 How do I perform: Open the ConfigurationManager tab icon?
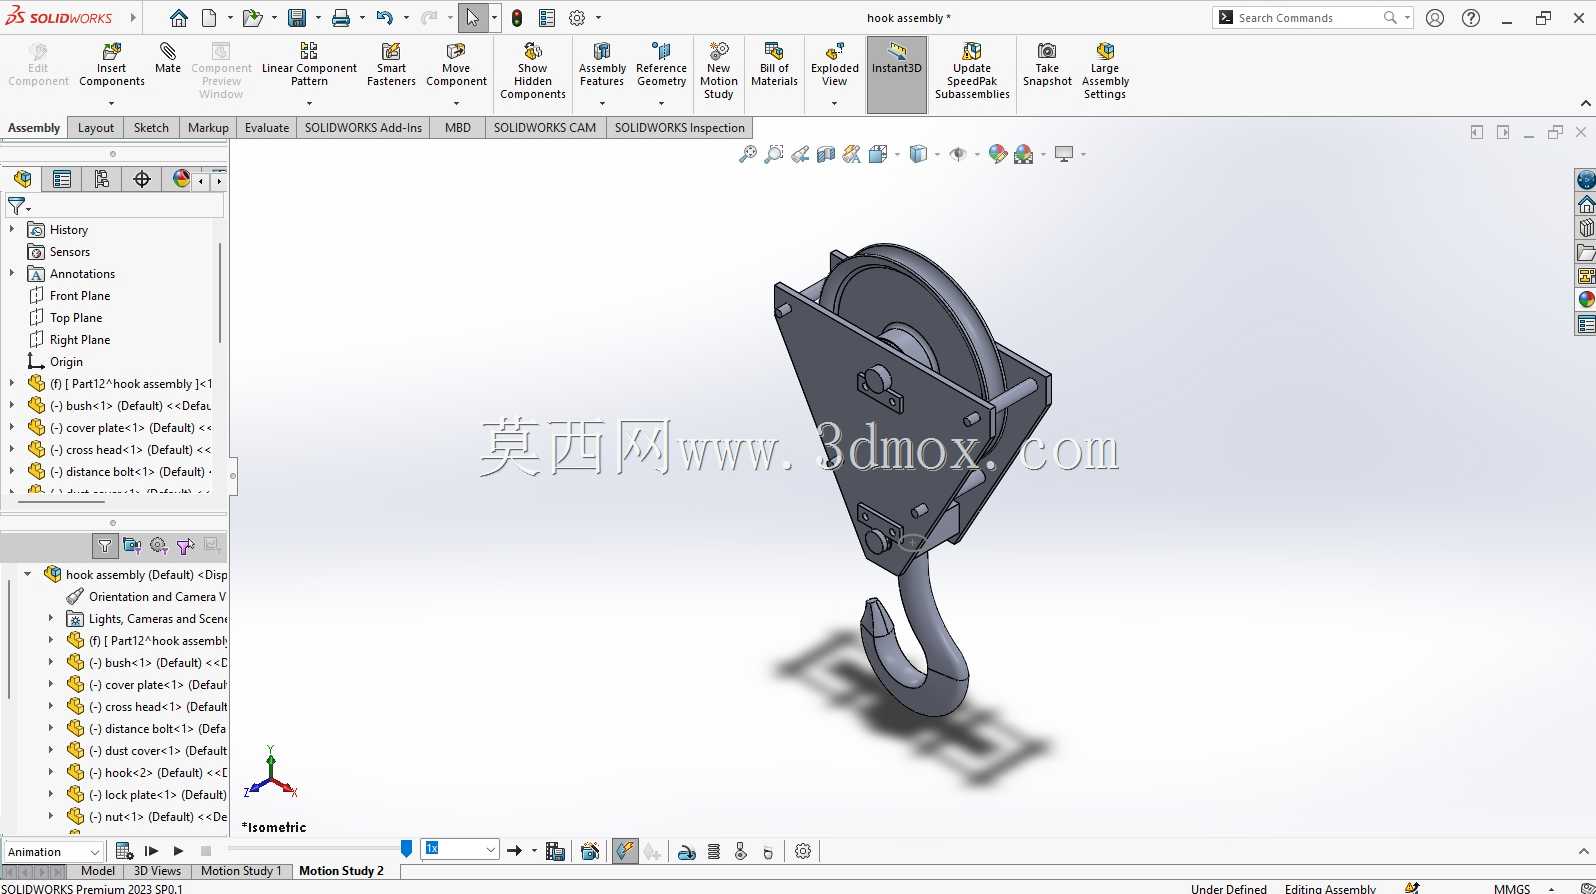click(102, 179)
